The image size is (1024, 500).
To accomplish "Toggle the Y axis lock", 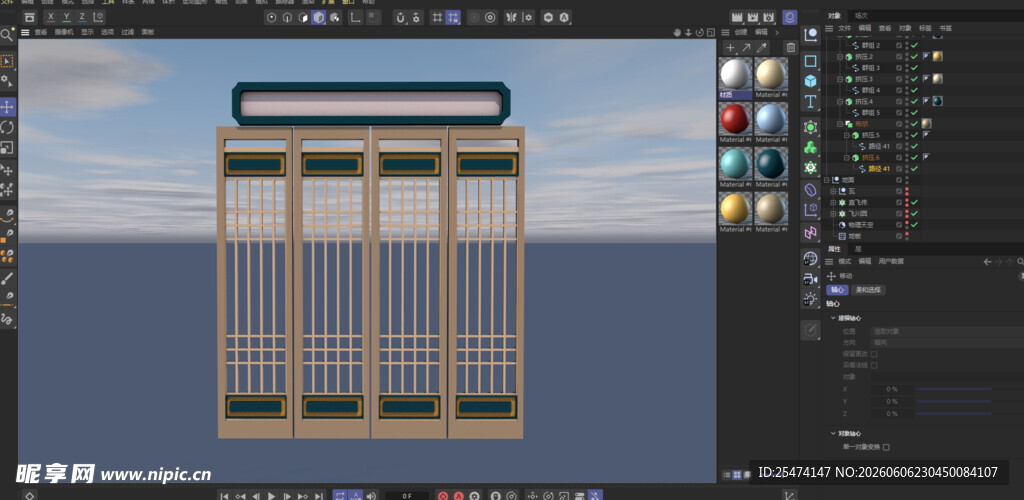I will (67, 18).
